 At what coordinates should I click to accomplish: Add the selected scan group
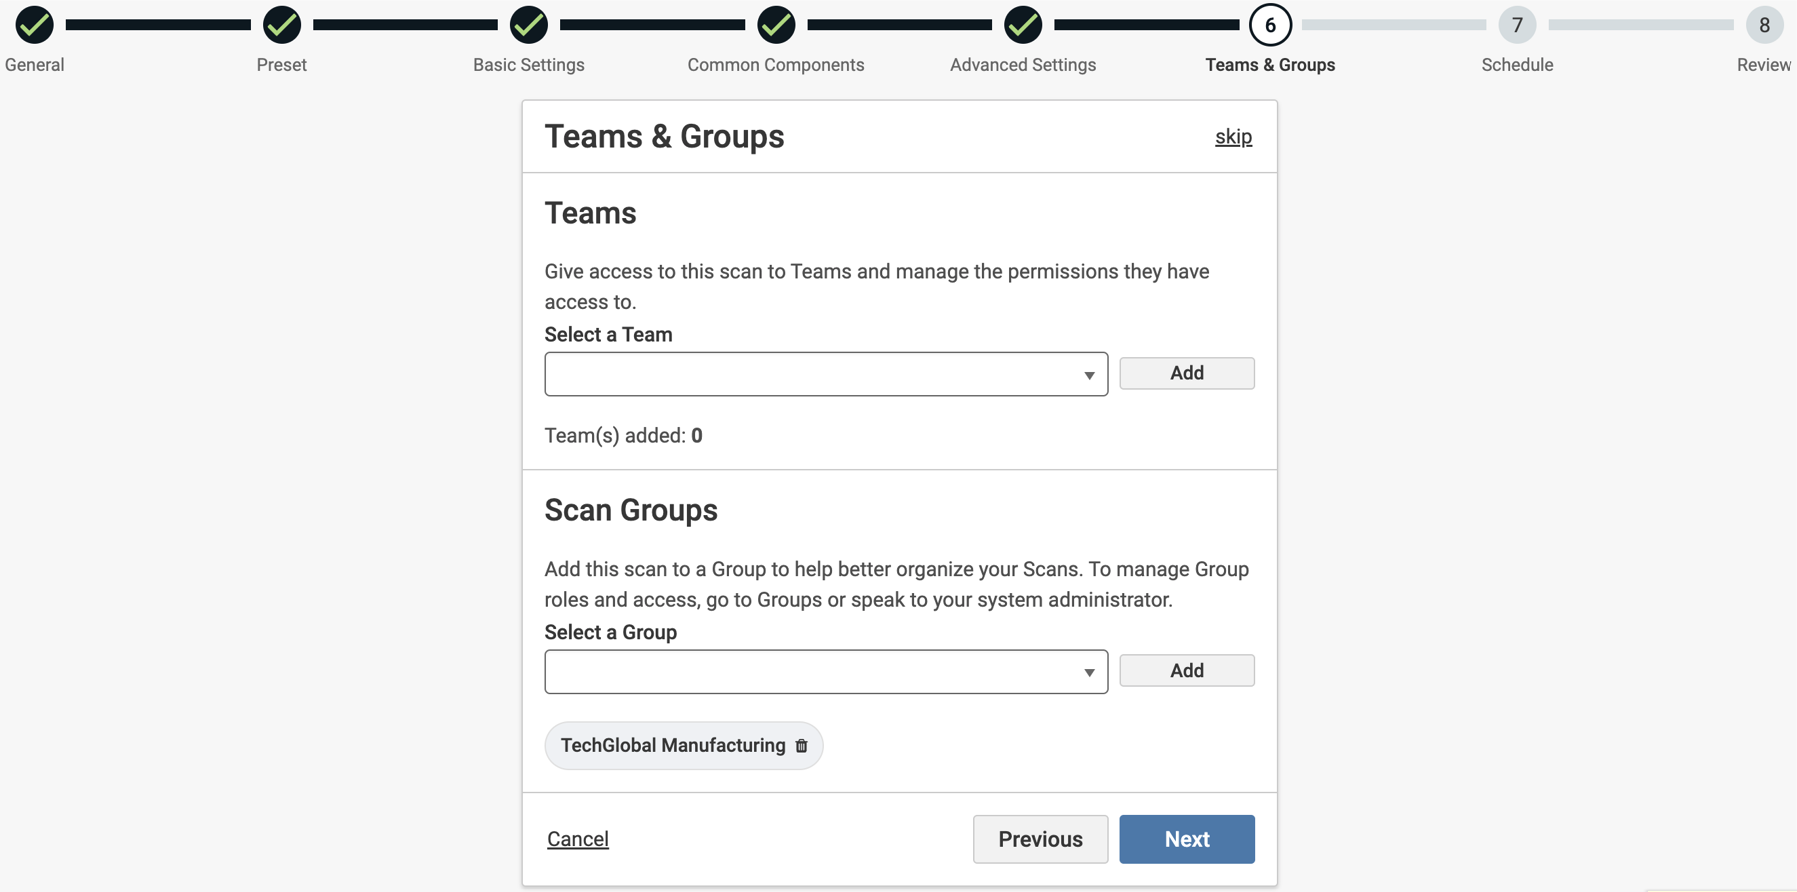1186,671
